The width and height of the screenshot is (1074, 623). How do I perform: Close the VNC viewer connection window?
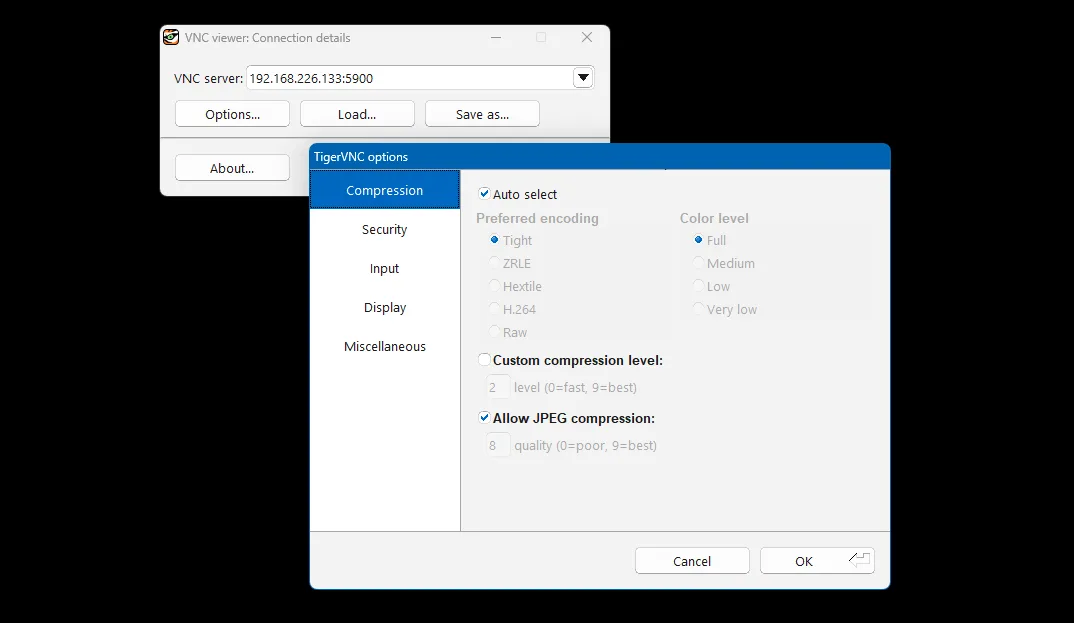(x=587, y=38)
